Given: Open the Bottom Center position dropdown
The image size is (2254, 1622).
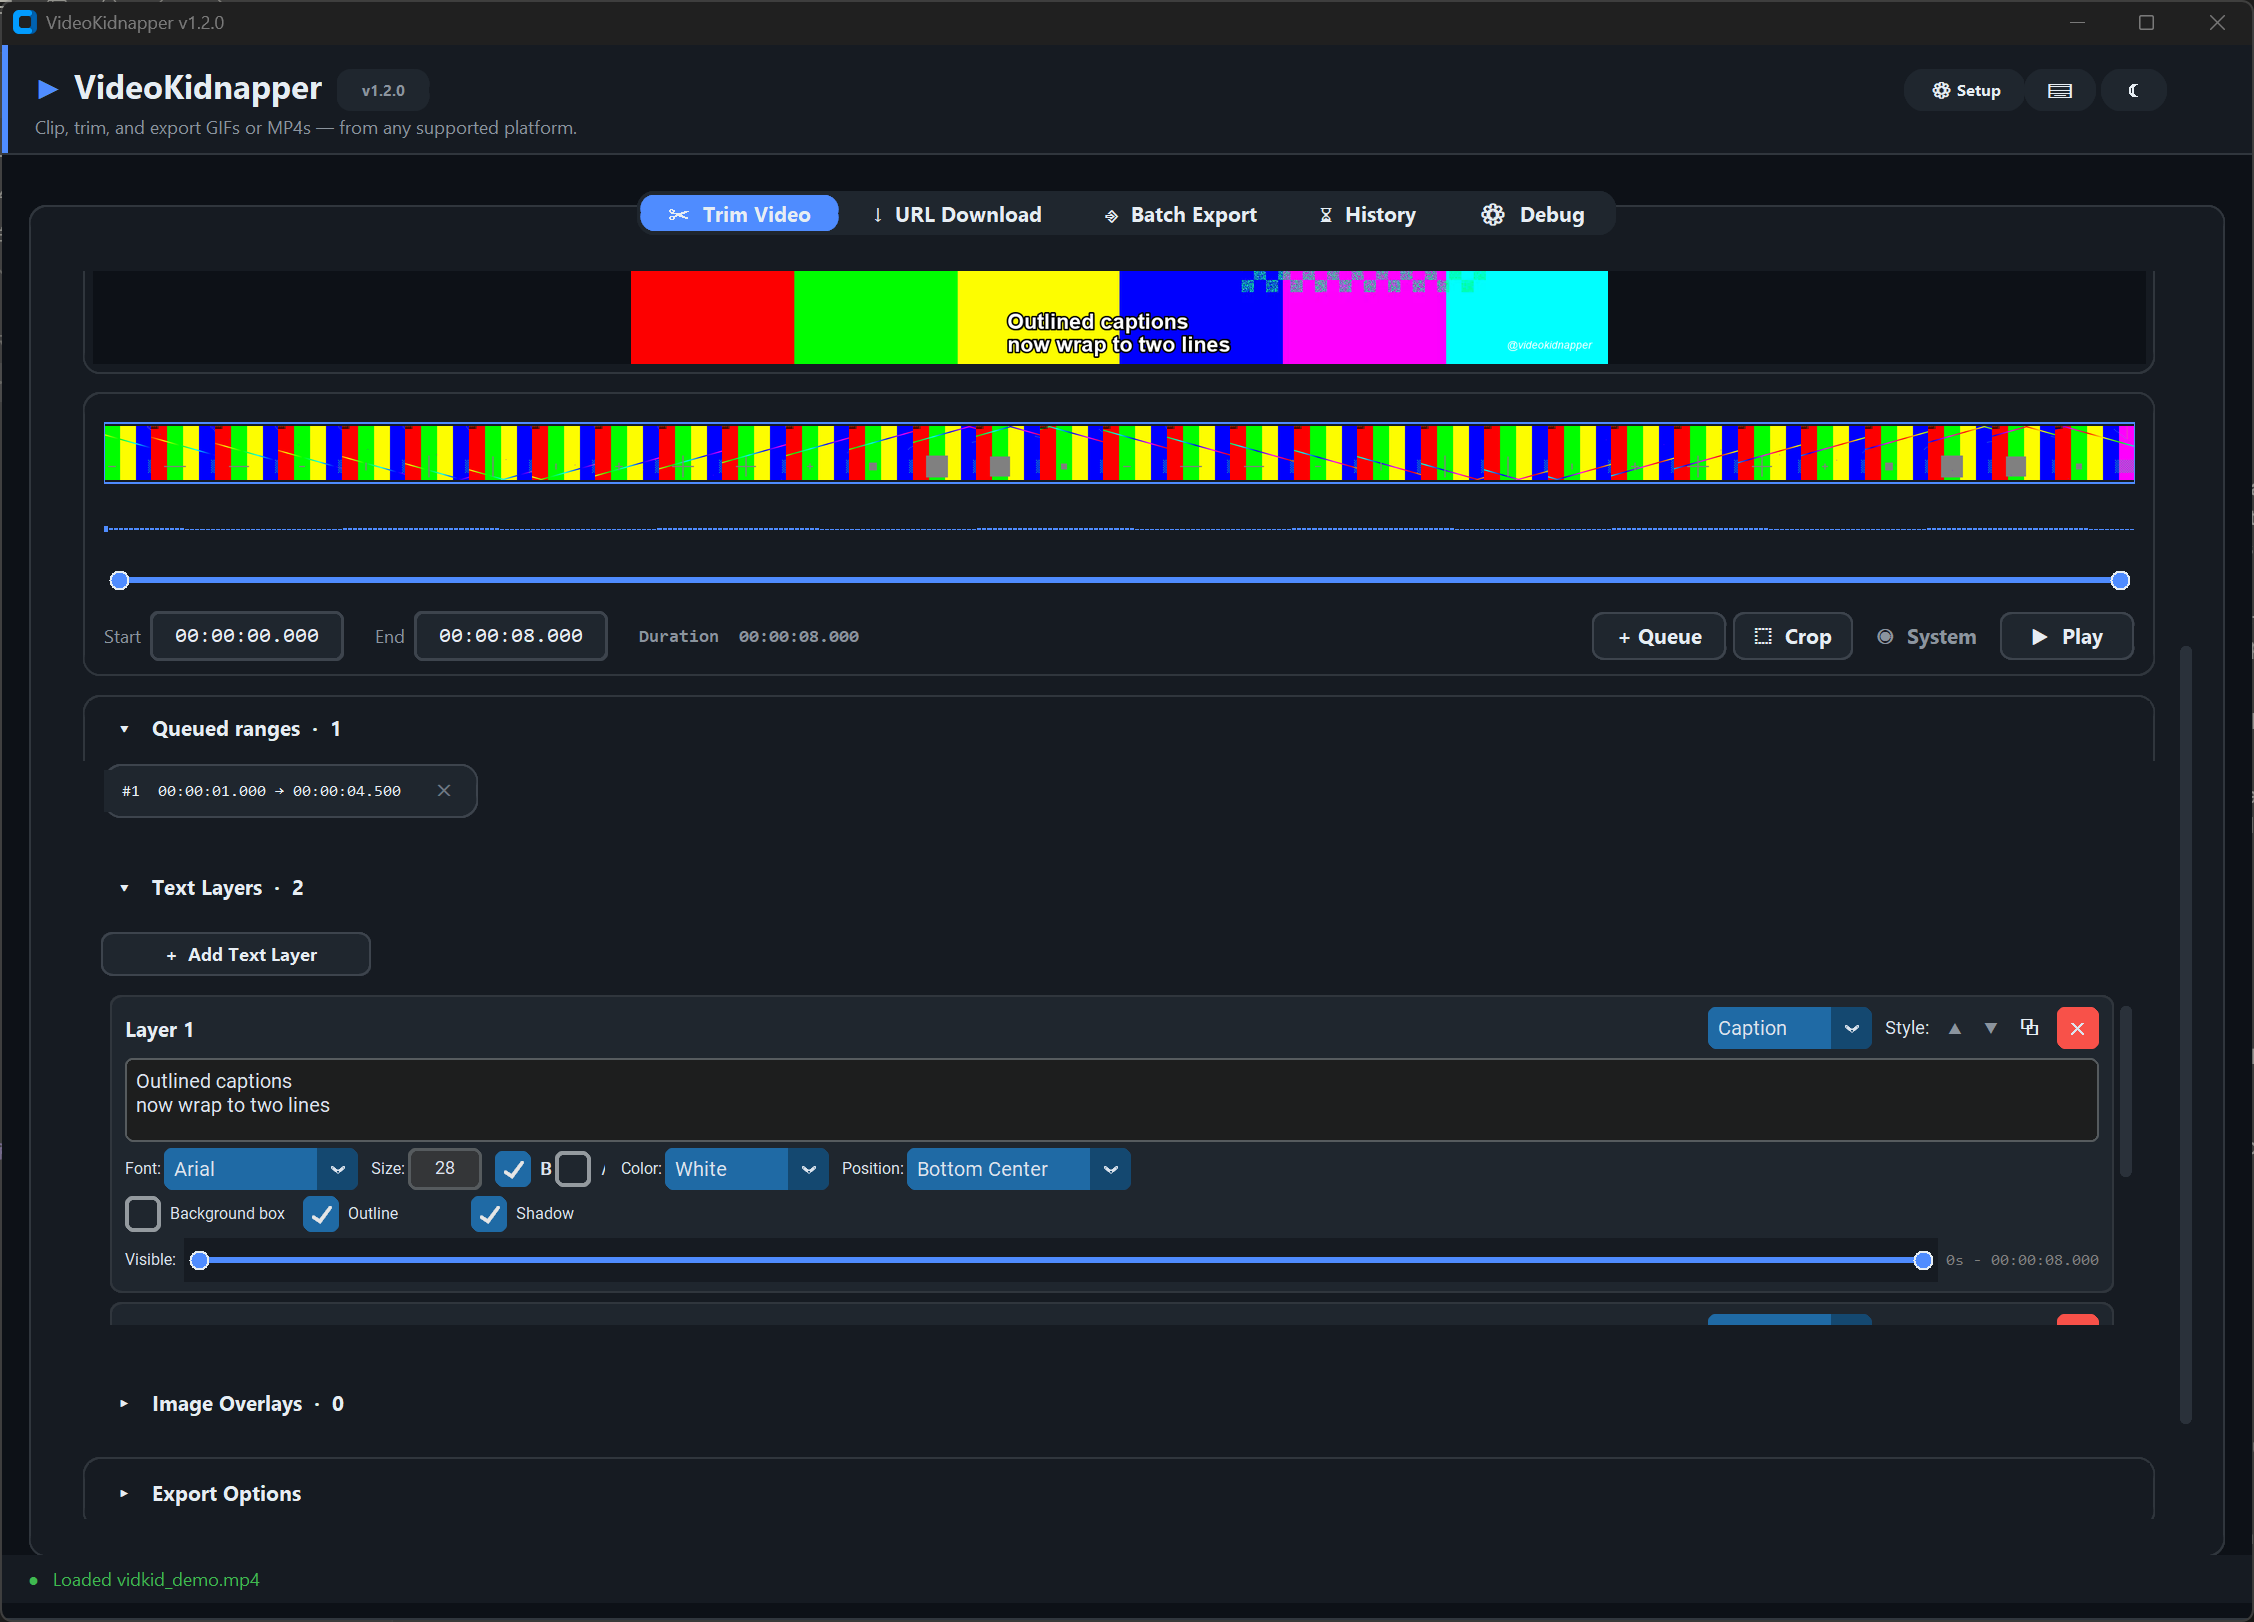Looking at the screenshot, I should pos(1019,1169).
